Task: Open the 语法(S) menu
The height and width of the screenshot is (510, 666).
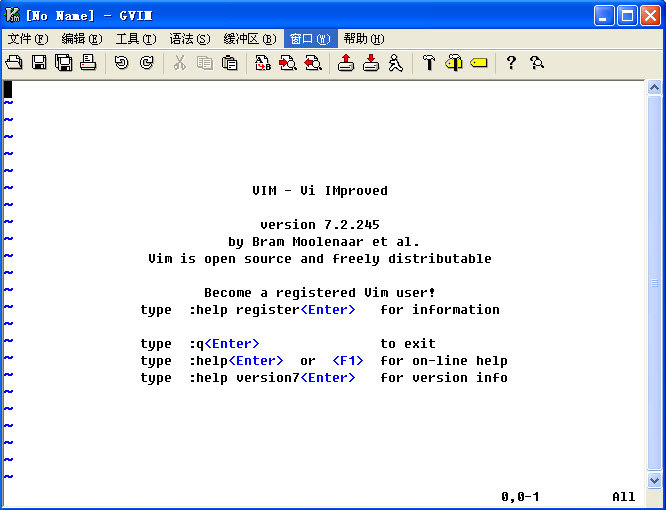Action: click(190, 39)
